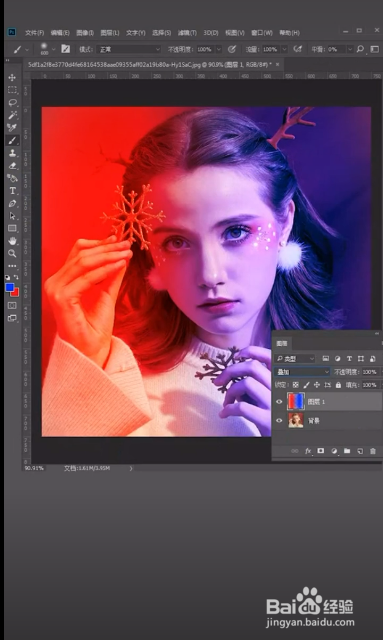The width and height of the screenshot is (383, 640).
Task: Open the 文字(Y) menu
Action: coord(136,33)
